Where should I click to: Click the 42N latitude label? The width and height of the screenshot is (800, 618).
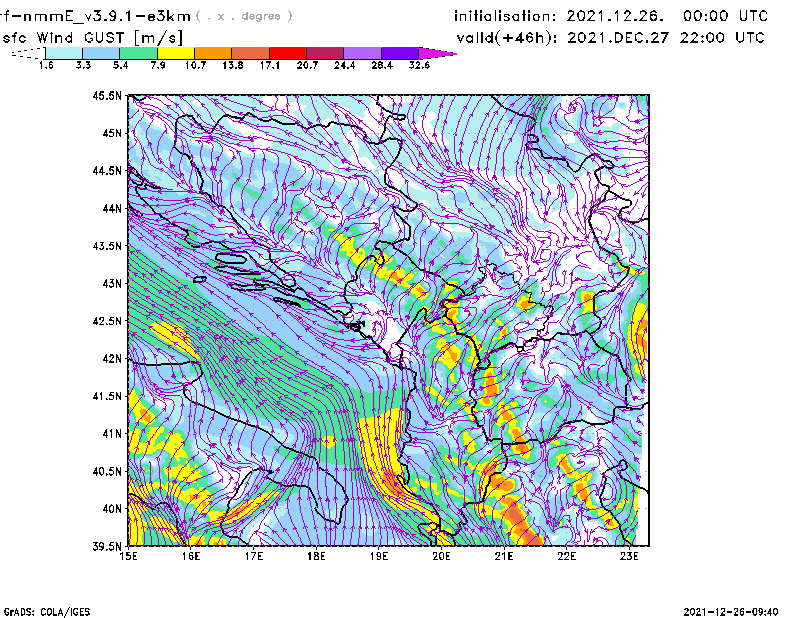pos(112,359)
